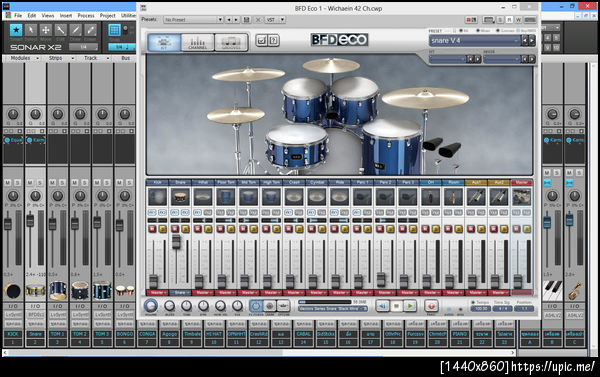The image size is (600, 377).
Task: Open BFD Eco preferences checkmark button
Action: tap(262, 40)
